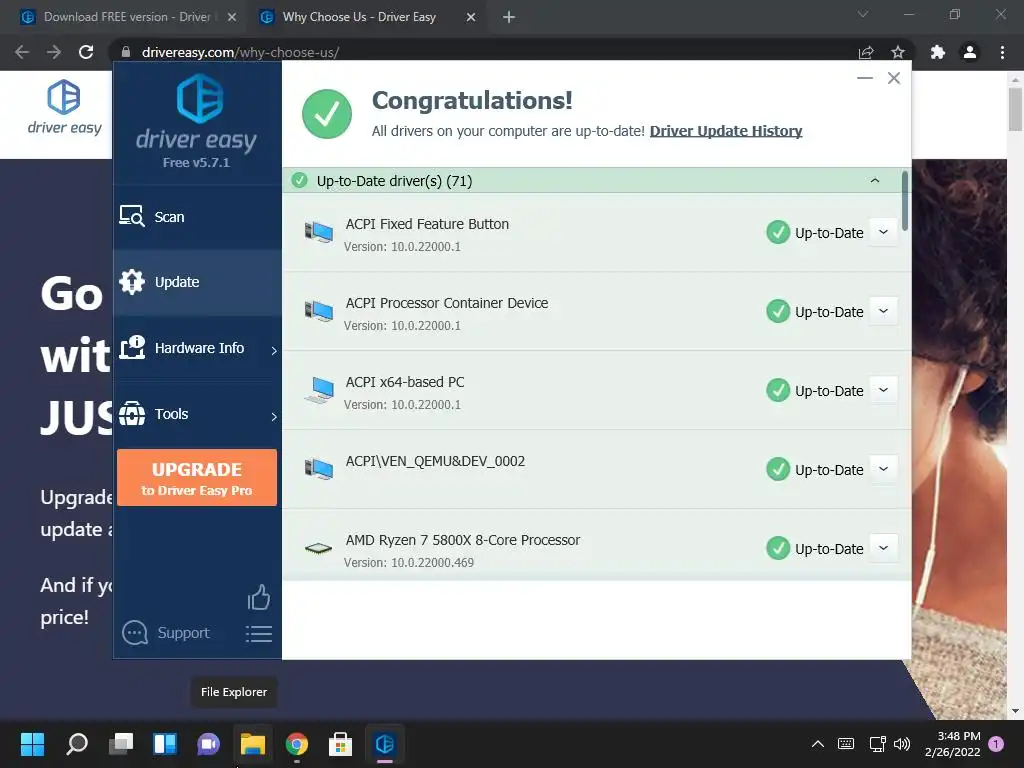Open taskbar Search
The image size is (1024, 768).
pyautogui.click(x=77, y=744)
